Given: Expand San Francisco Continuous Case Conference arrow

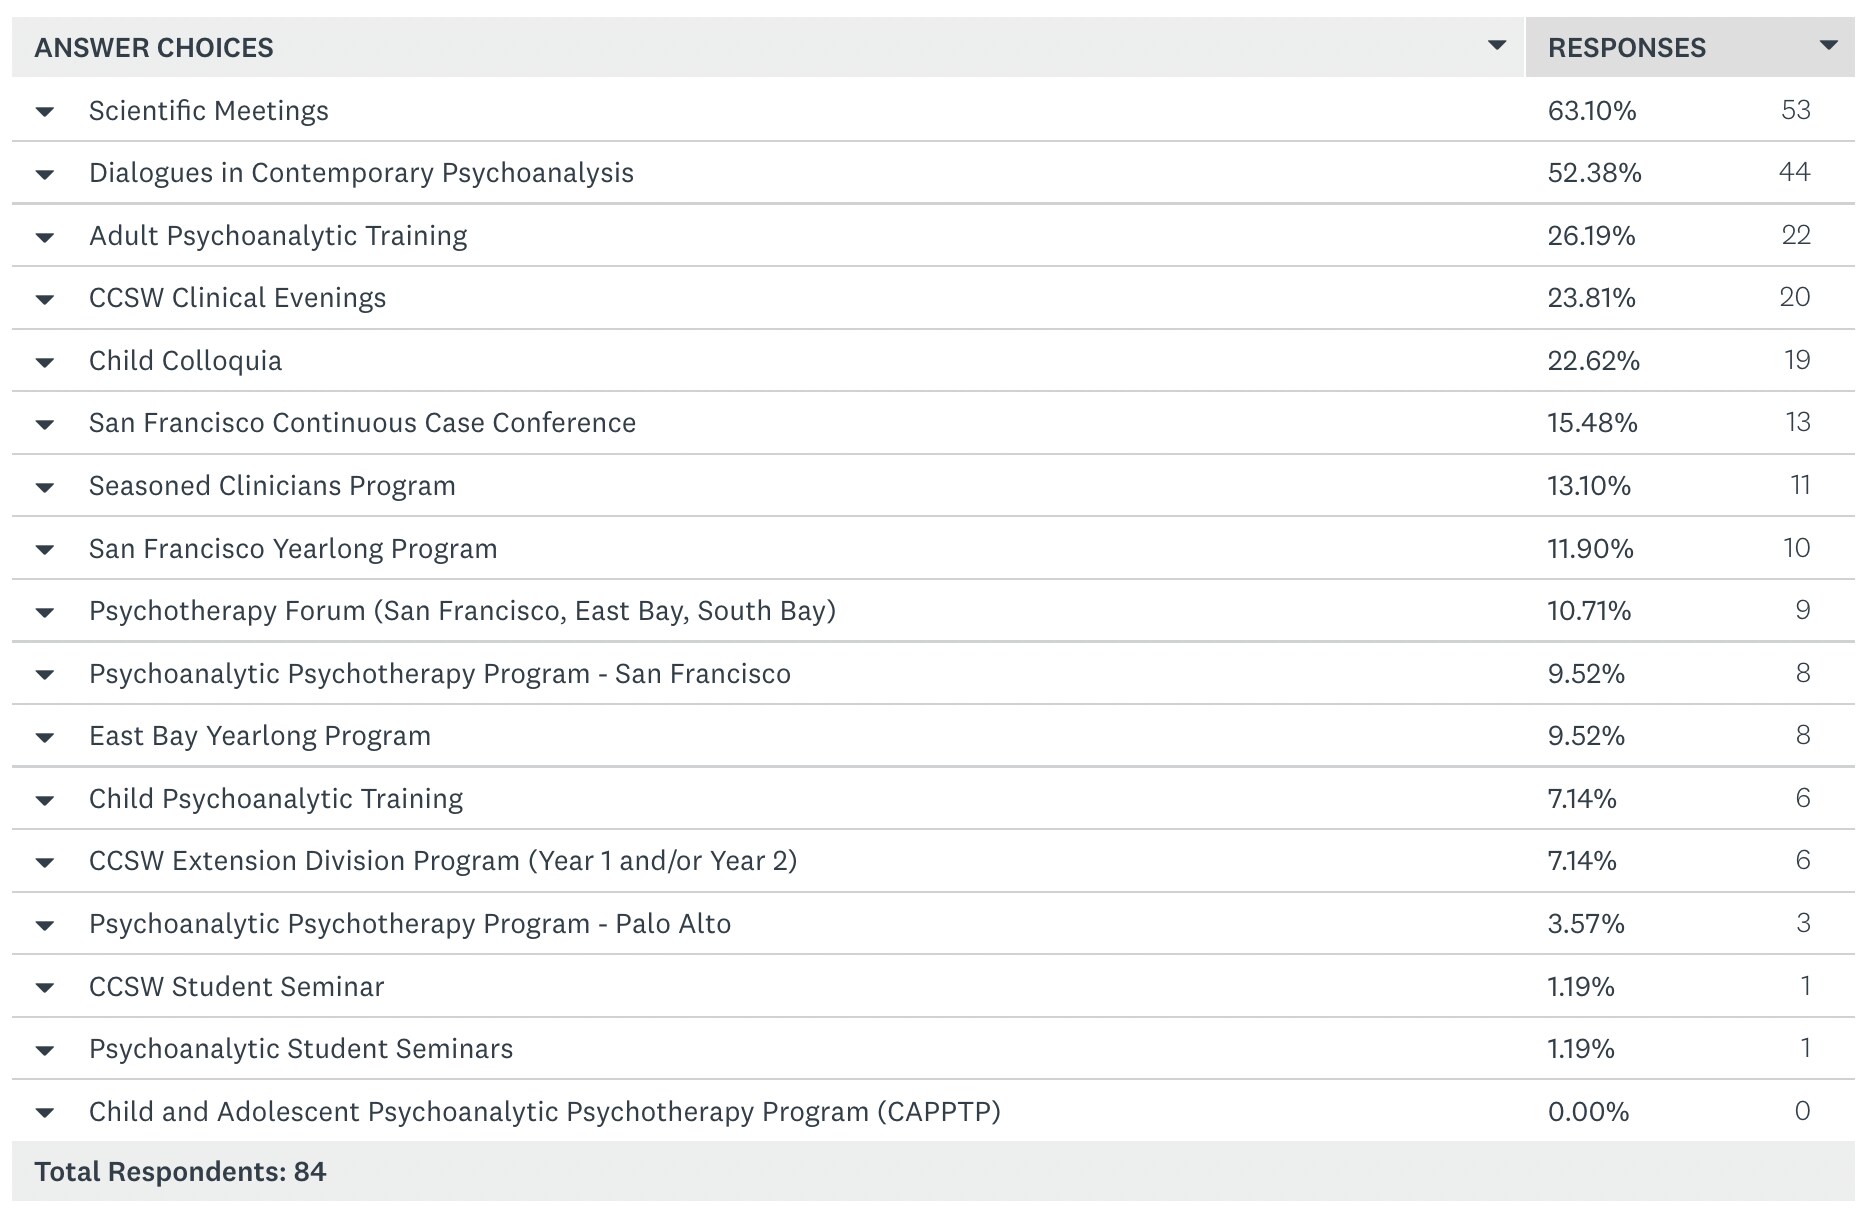Looking at the screenshot, I should (x=45, y=425).
